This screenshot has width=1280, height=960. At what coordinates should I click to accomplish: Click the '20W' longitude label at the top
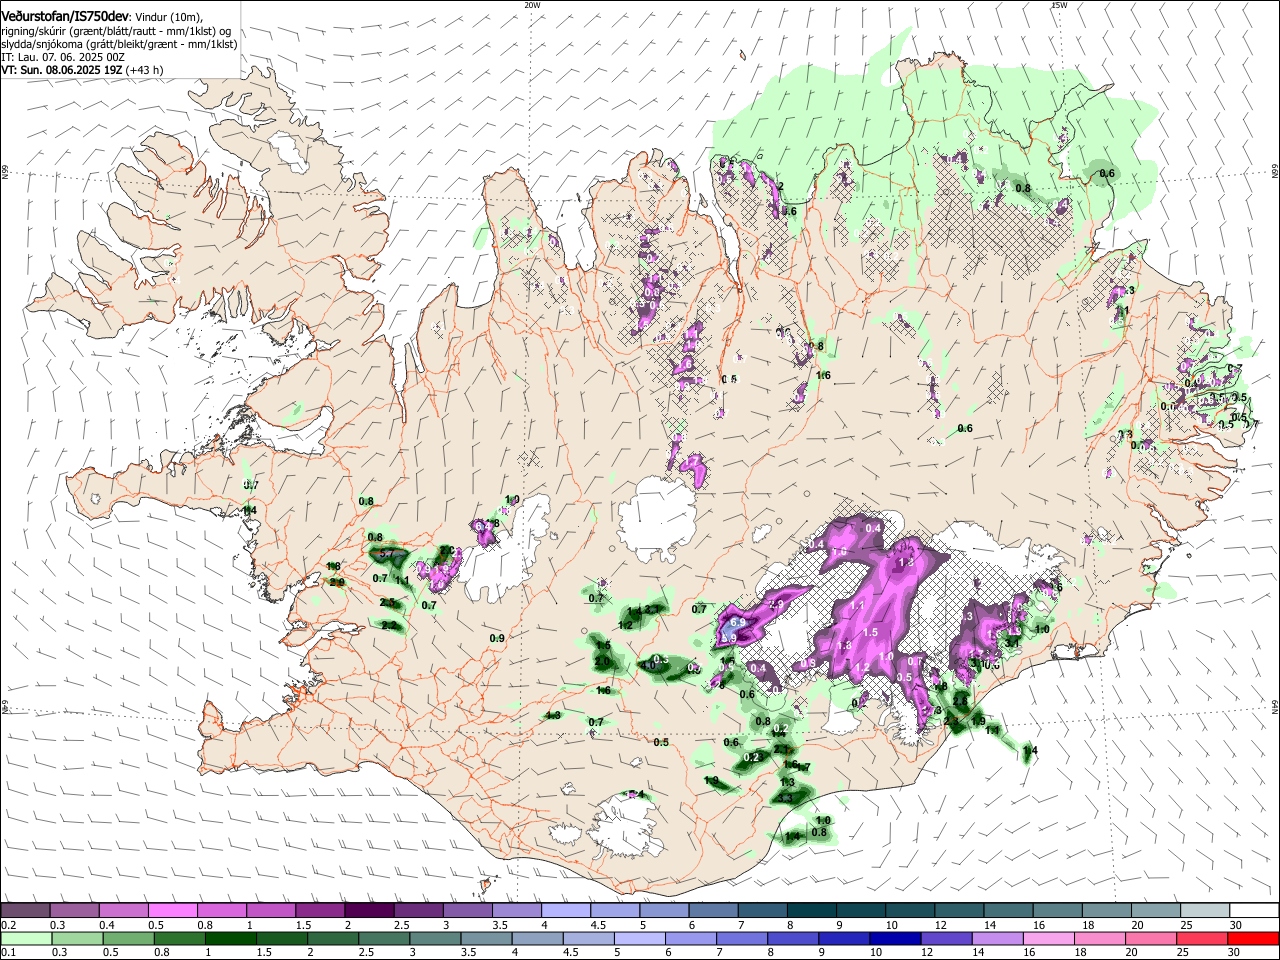tap(532, 5)
